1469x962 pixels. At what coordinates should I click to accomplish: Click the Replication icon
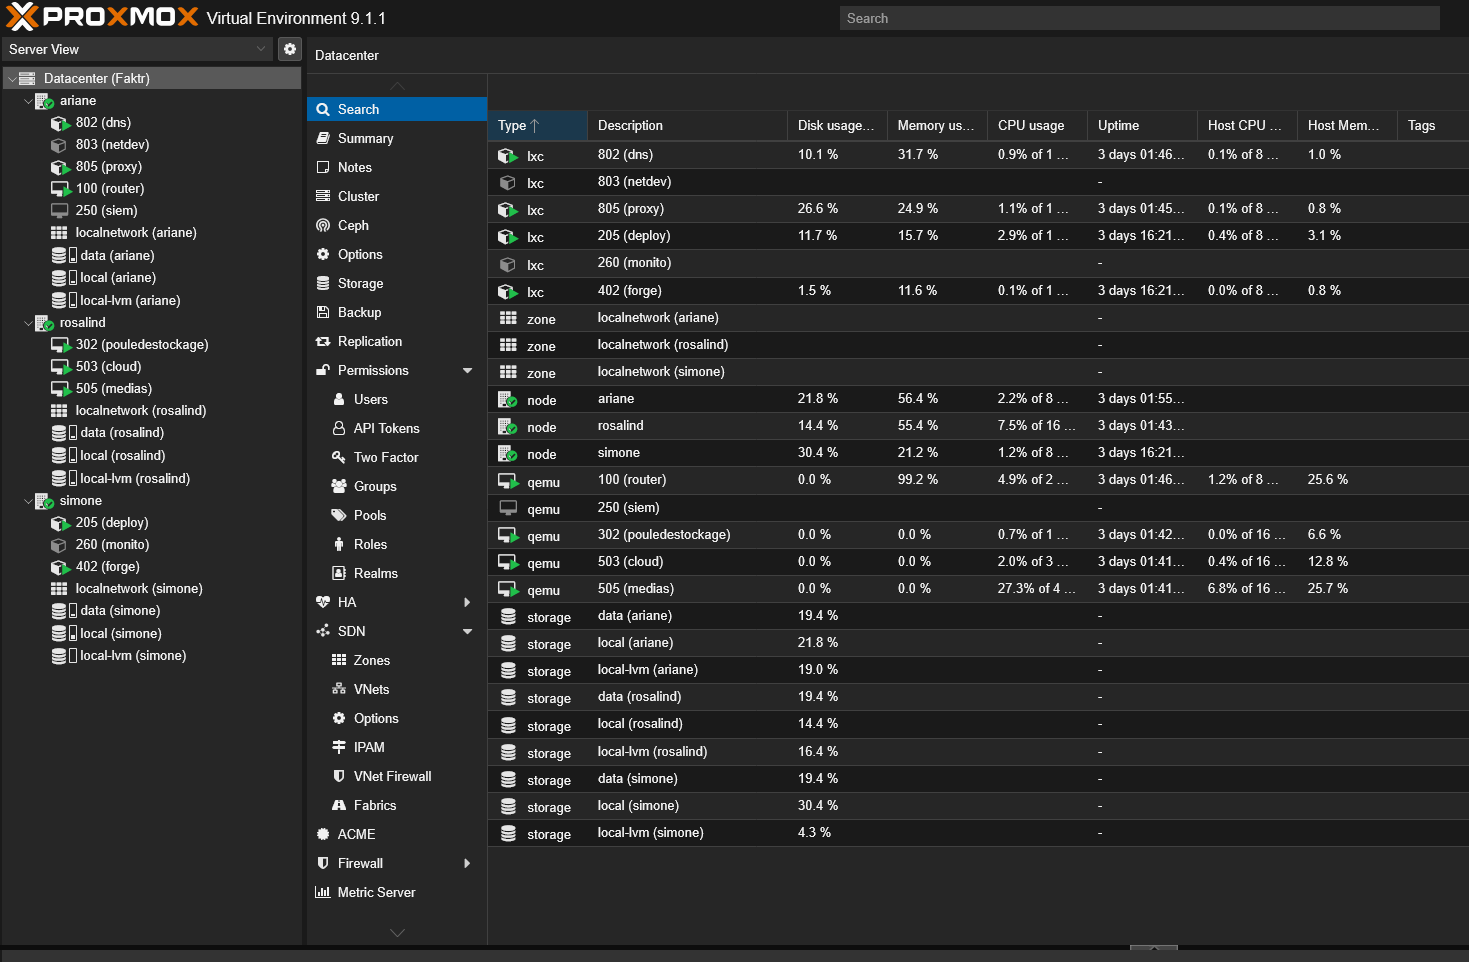point(323,341)
